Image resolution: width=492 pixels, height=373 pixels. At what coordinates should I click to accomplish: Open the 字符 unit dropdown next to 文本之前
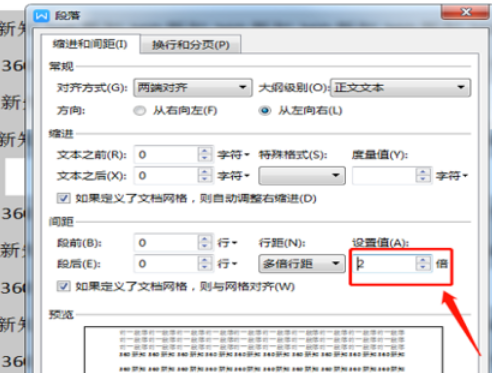233,155
